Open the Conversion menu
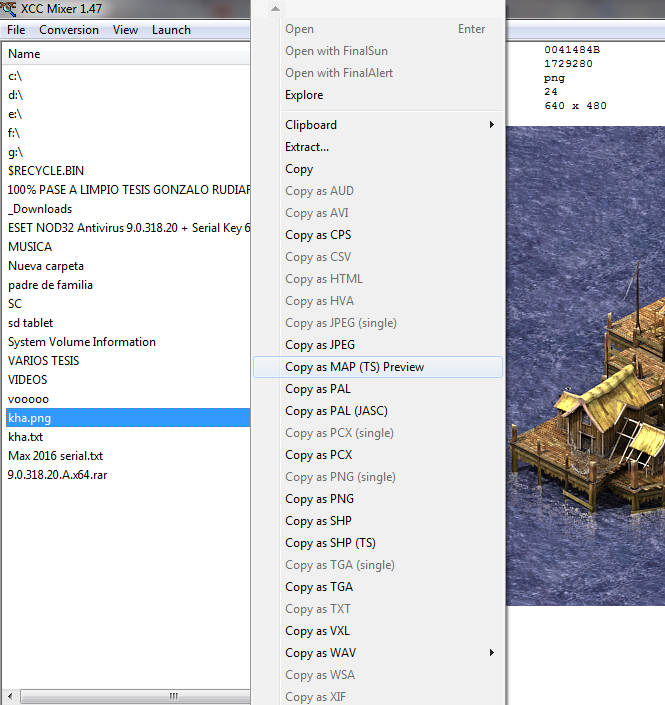 click(x=69, y=30)
